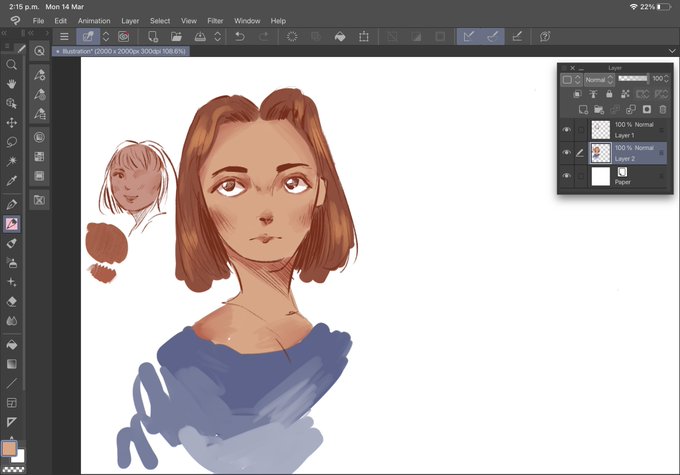The image size is (680, 475).
Task: Click New raster layer icon in Layer panel
Action: pyautogui.click(x=583, y=110)
